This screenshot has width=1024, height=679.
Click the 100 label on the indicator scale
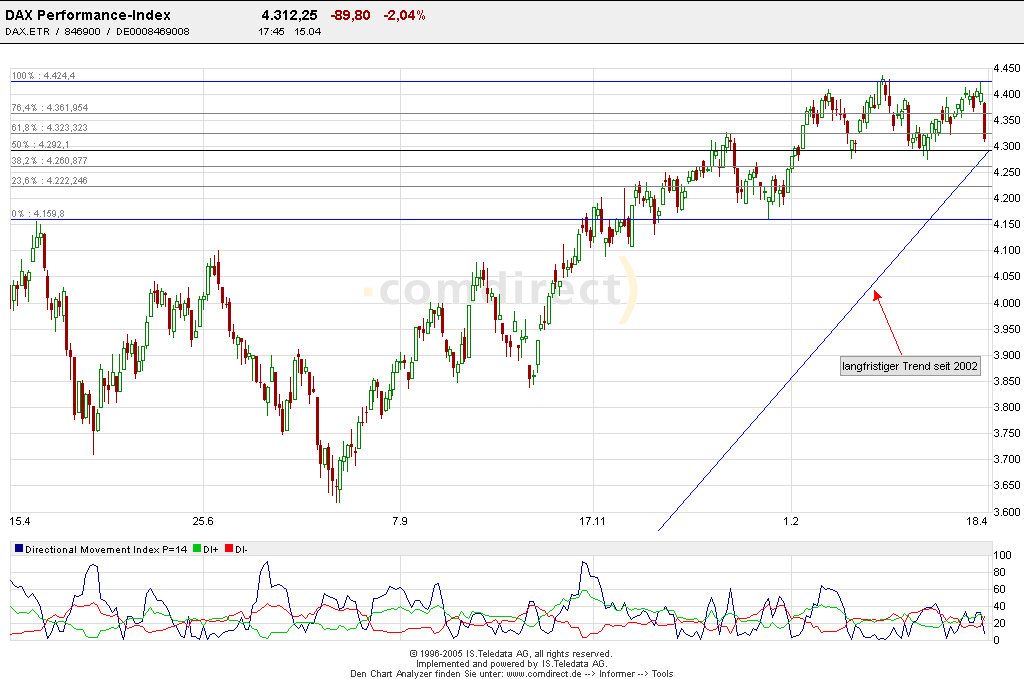1002,556
